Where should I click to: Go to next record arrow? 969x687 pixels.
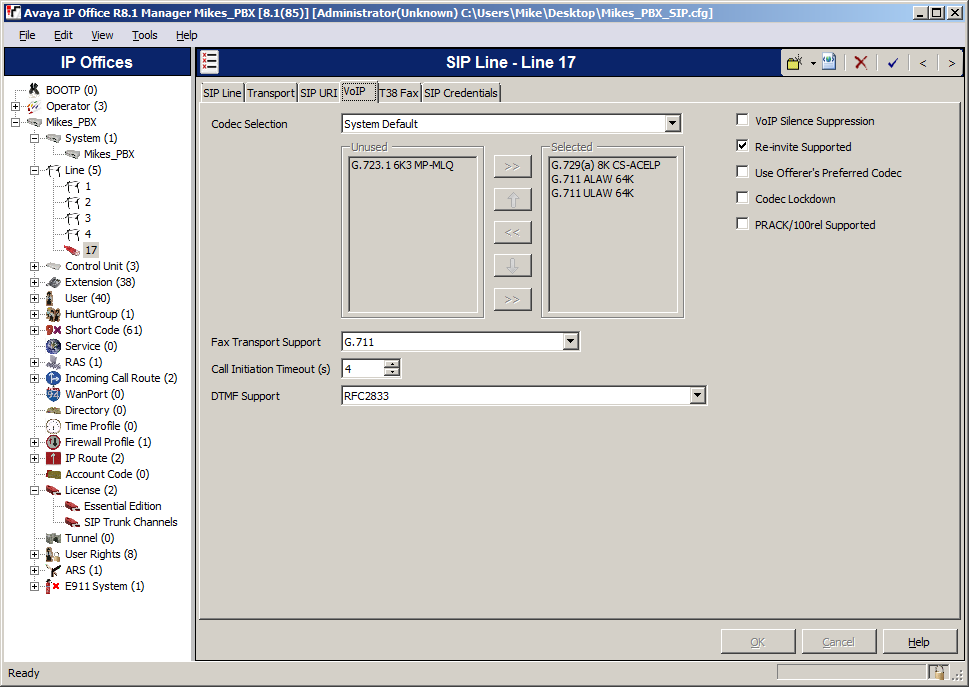(951, 63)
